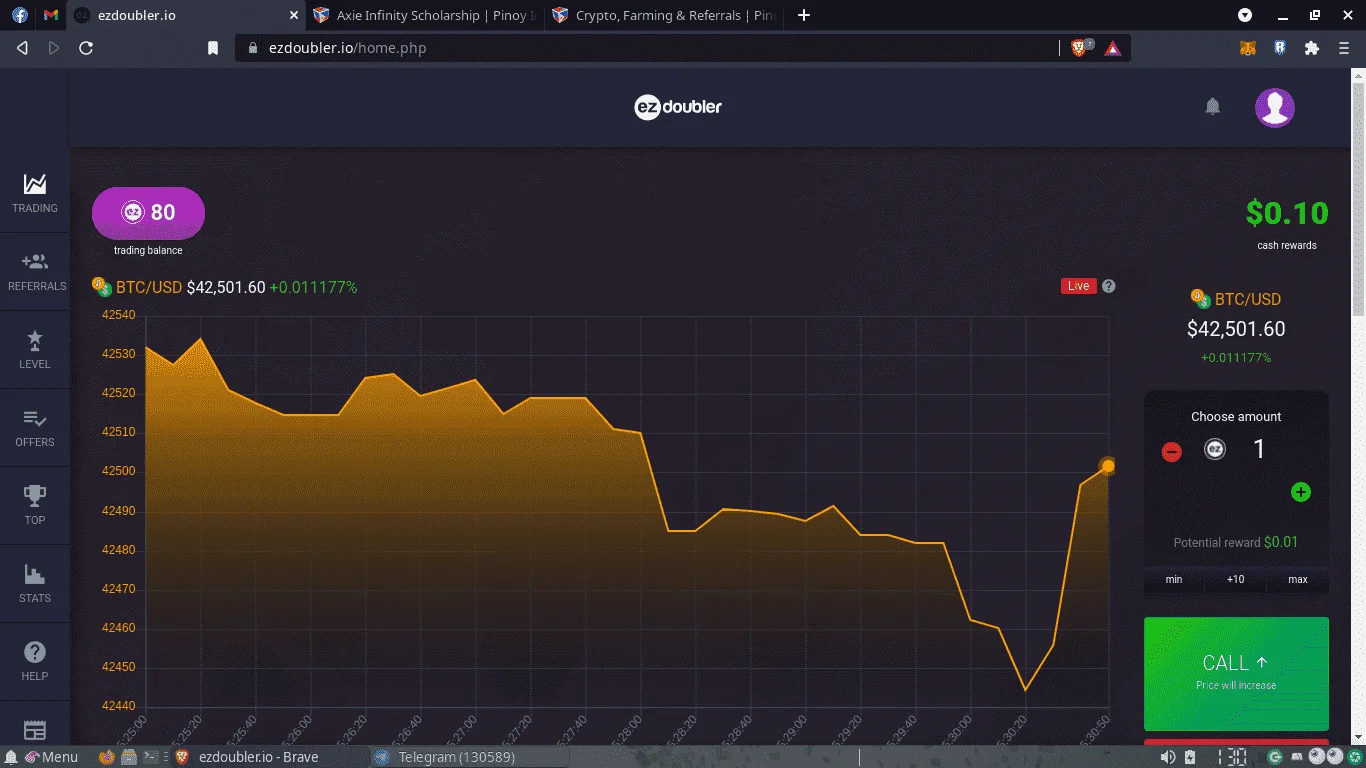Click the $42,501.60 price in right panel

(x=1236, y=329)
